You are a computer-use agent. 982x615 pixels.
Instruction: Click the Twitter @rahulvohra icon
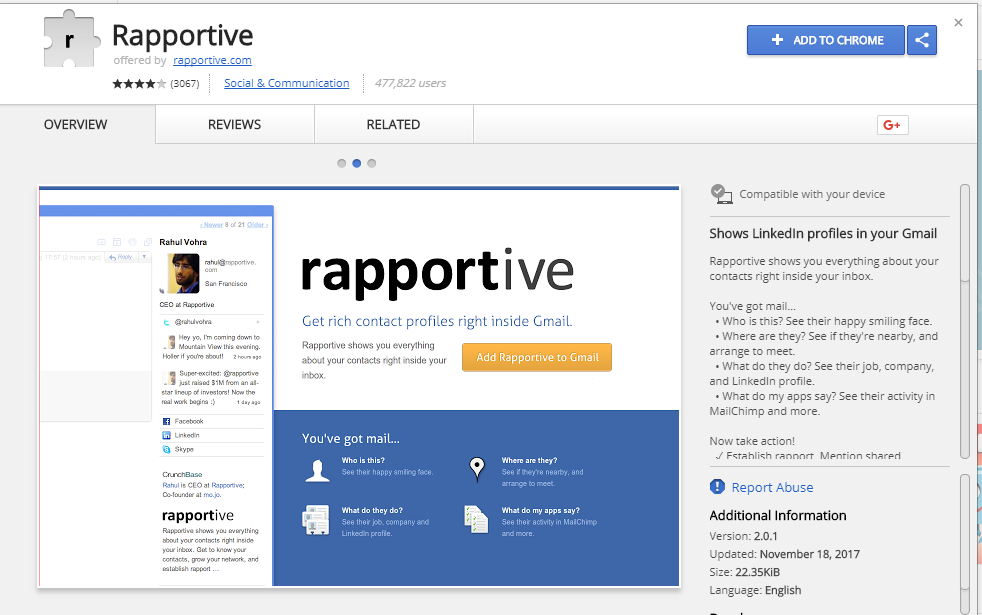click(167, 322)
